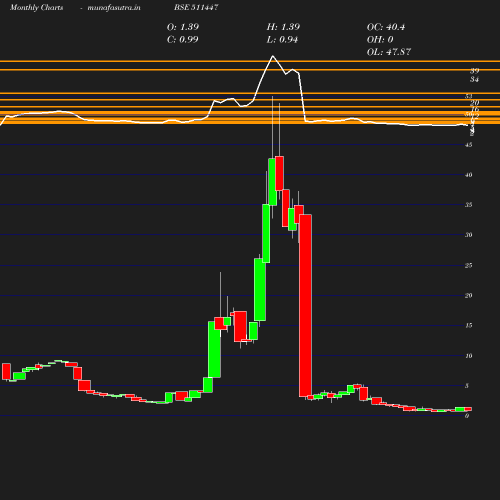Click the 5 price axis label
Image resolution: width=500 pixels, height=500 pixels.
point(467,386)
